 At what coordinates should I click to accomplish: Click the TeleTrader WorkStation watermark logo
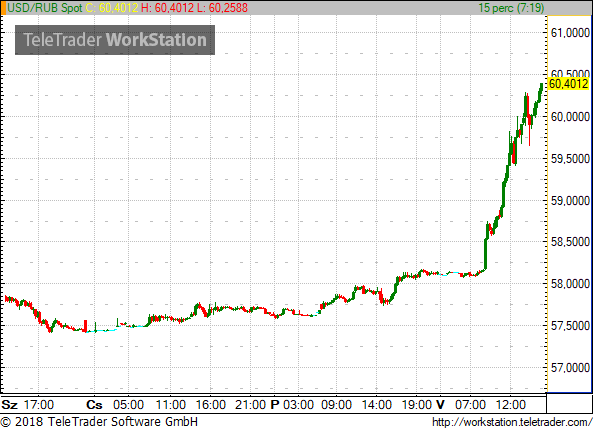[115, 40]
